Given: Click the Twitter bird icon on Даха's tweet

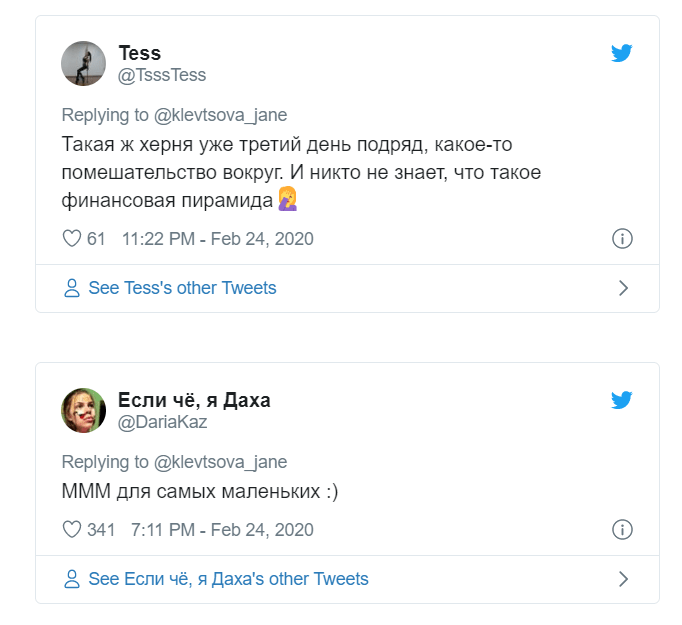Looking at the screenshot, I should pyautogui.click(x=622, y=401).
